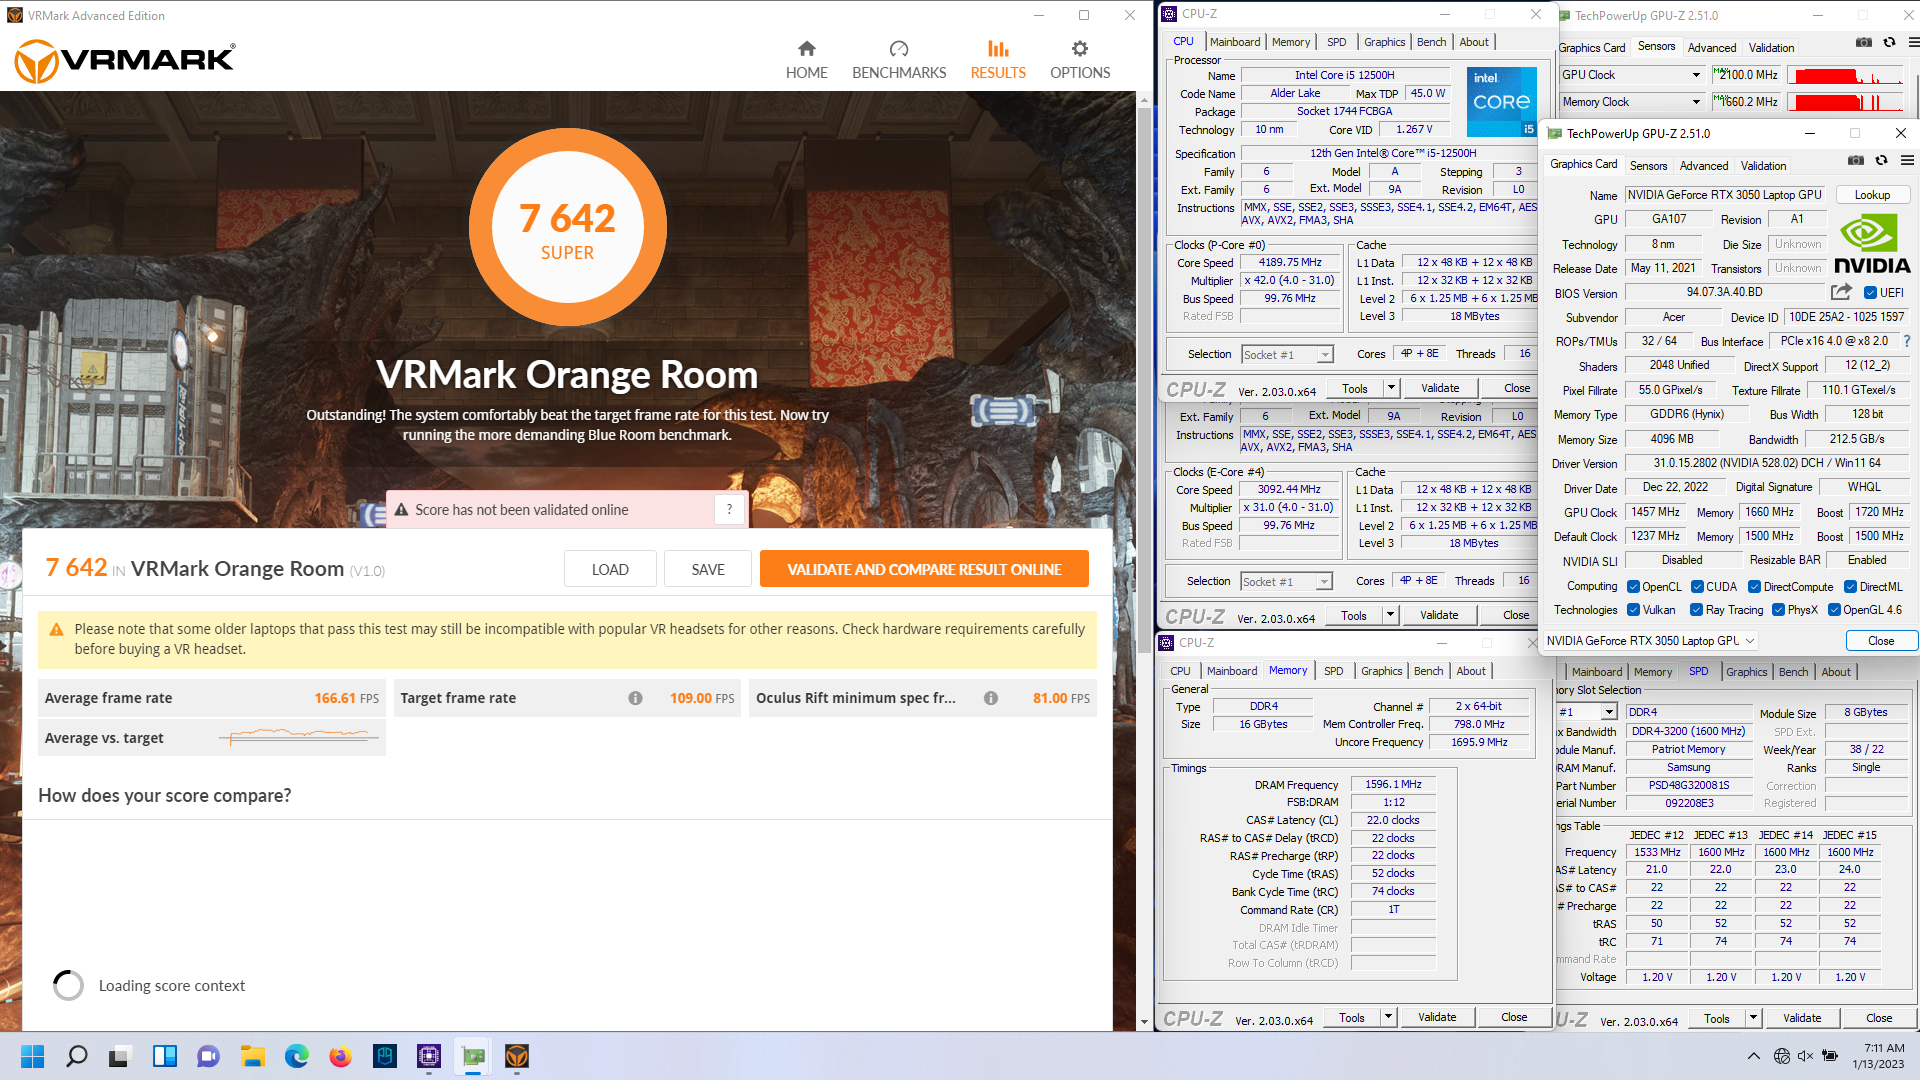Show hidden tray icons chevron
The width and height of the screenshot is (1920, 1080).
(x=1754, y=1056)
